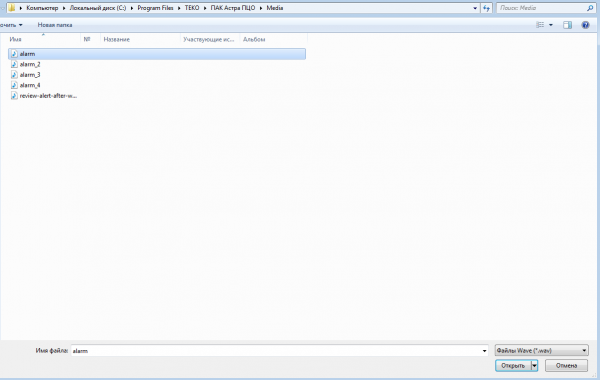The image size is (600, 380).
Task: Click the Имя файла input field
Action: 276,351
